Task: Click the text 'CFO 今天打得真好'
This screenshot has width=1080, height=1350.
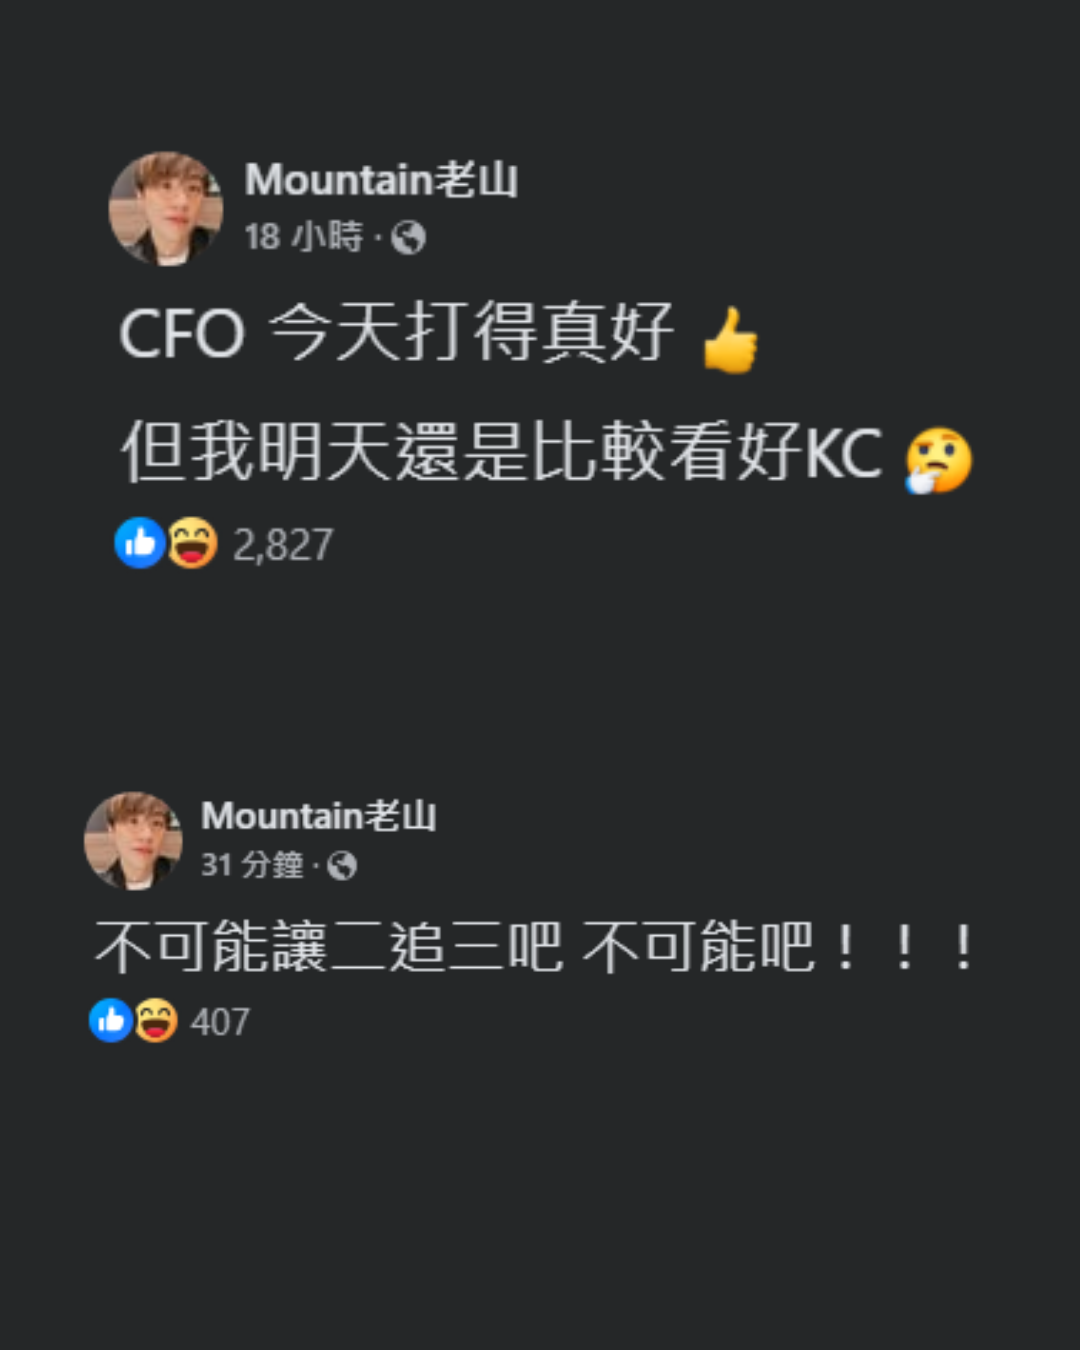Action: point(396,333)
